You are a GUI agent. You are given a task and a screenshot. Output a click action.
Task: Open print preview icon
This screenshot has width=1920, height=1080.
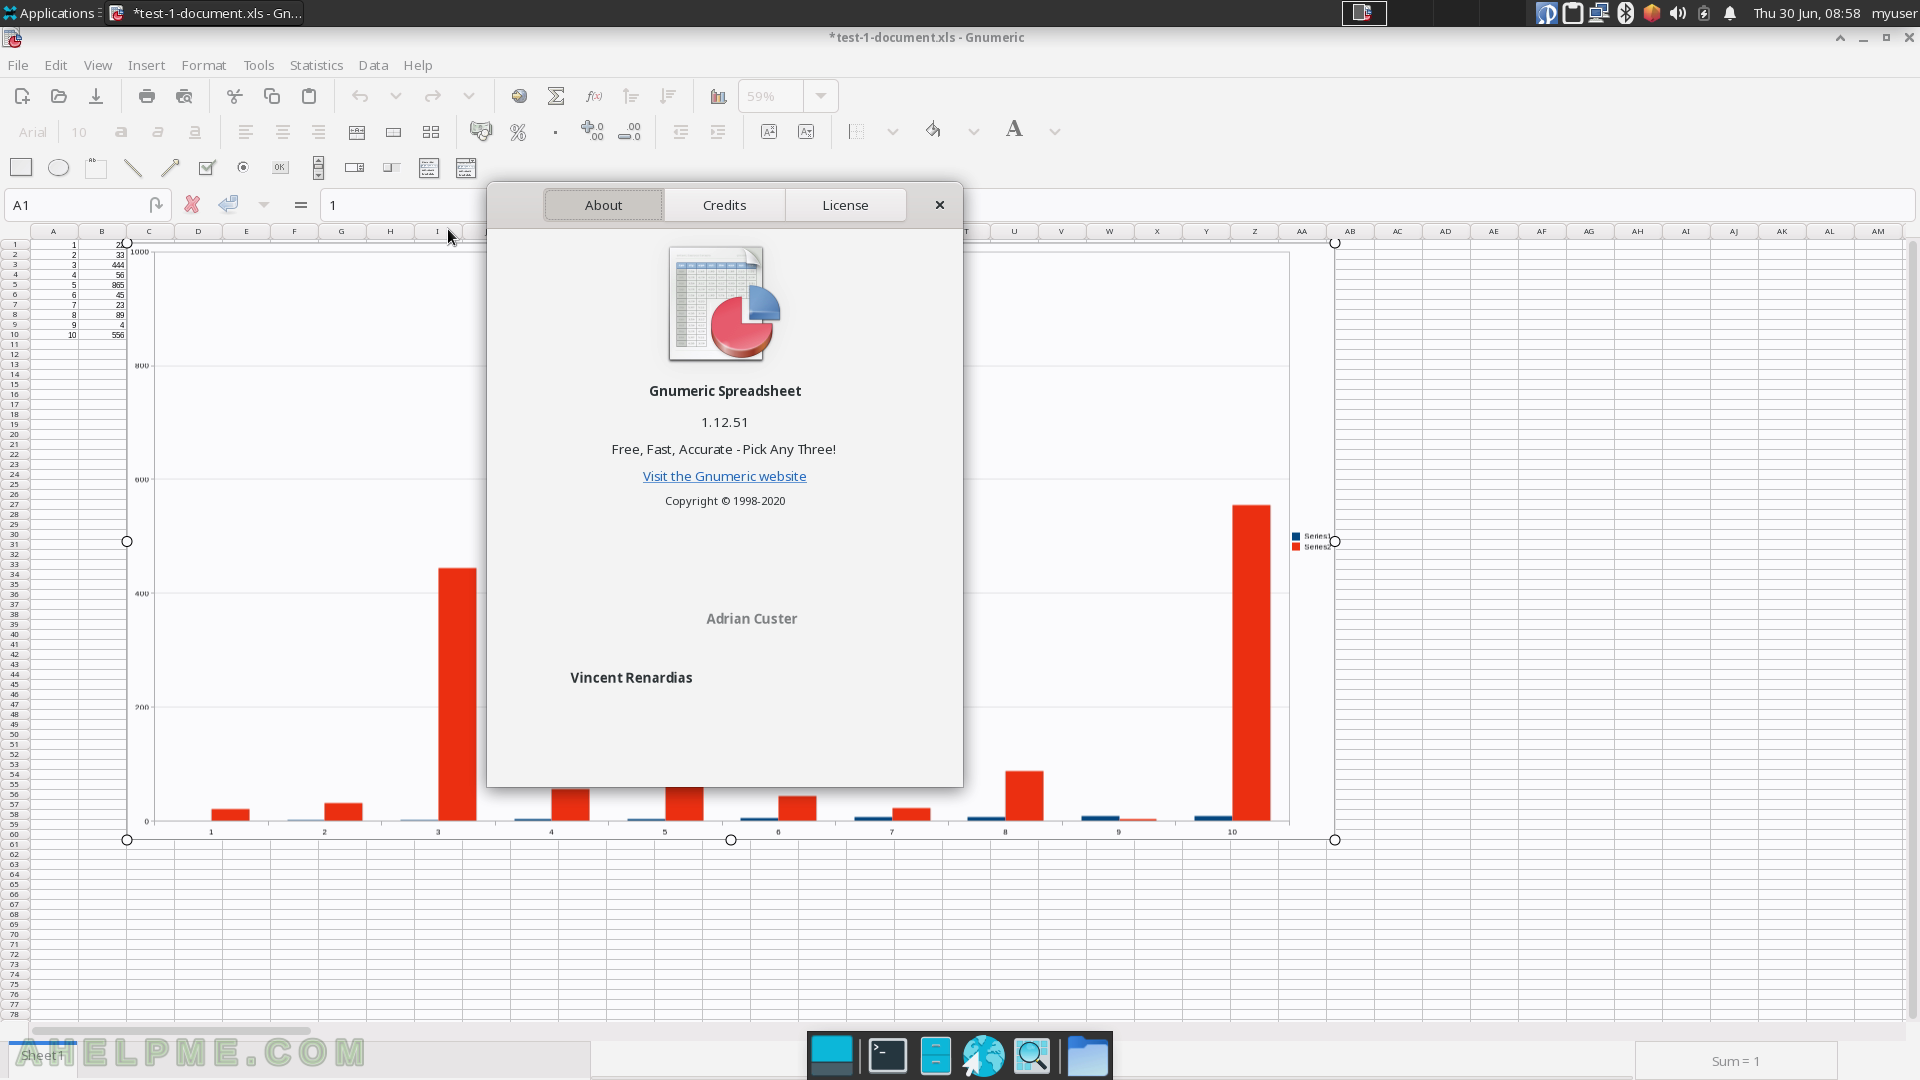(x=184, y=96)
